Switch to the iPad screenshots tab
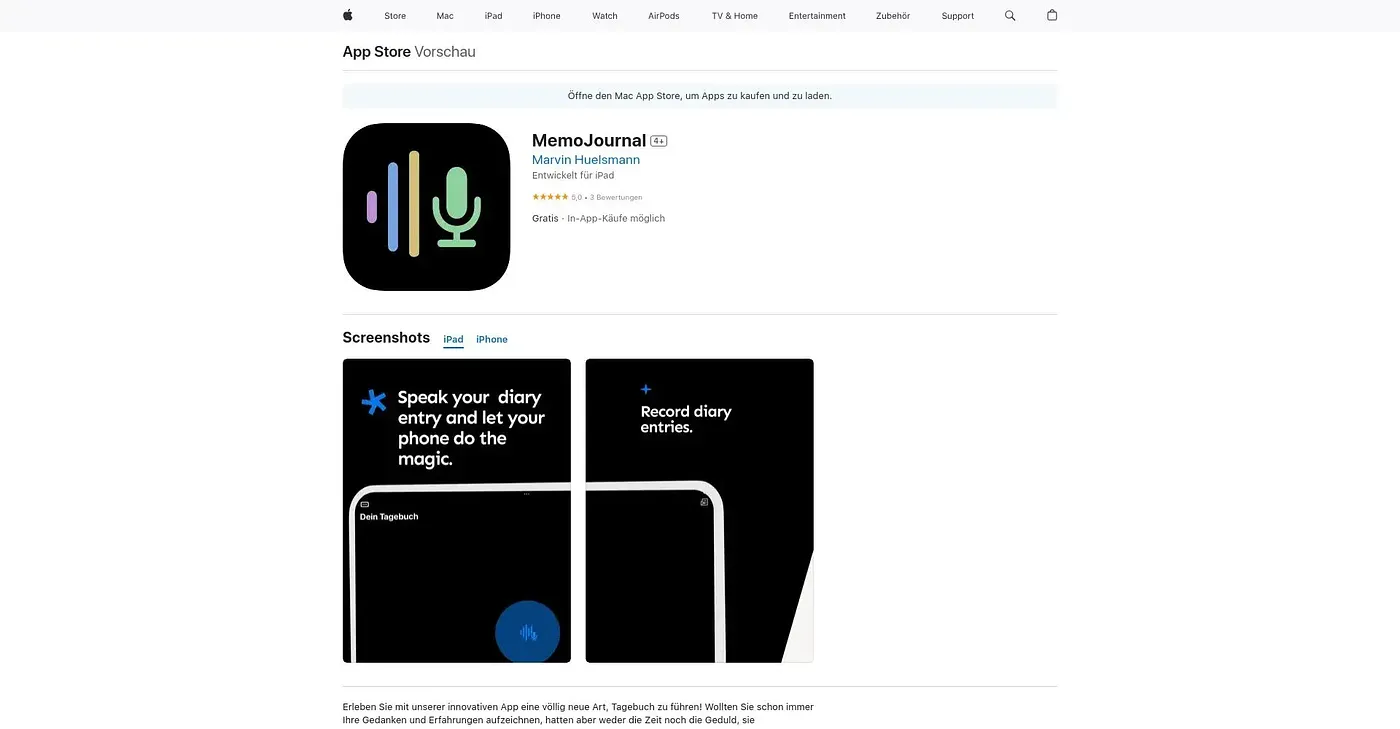The height and width of the screenshot is (729, 1400). coord(453,340)
